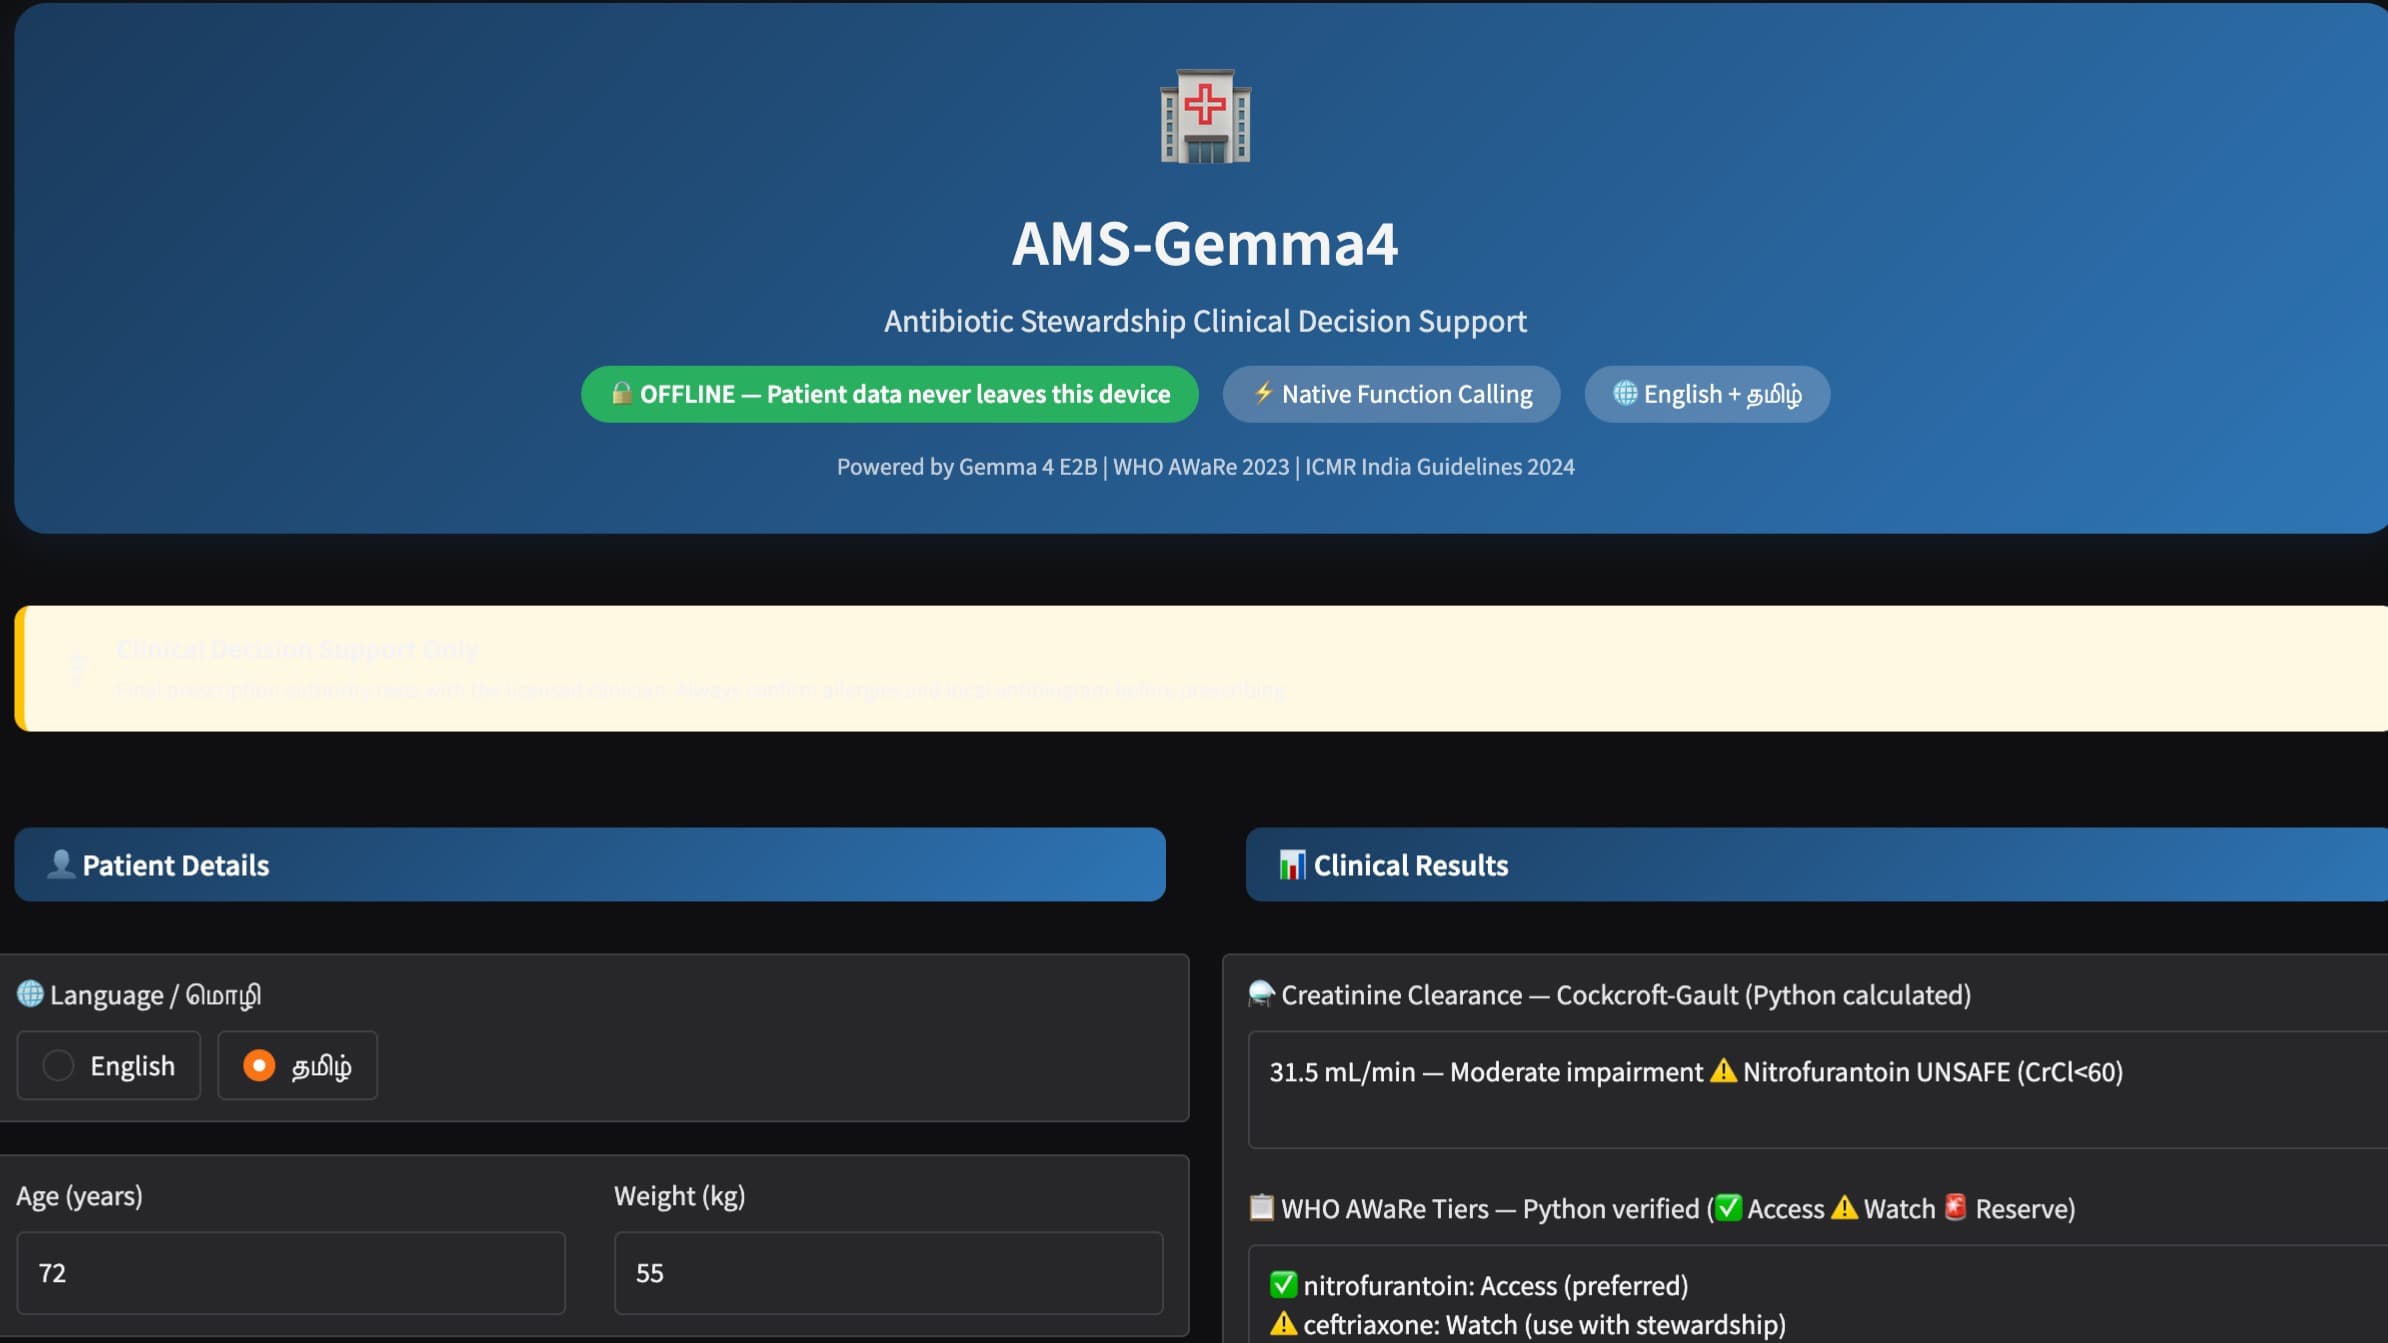Click the lock icon in the OFFLINE badge
The height and width of the screenshot is (1343, 2388).
[621, 393]
